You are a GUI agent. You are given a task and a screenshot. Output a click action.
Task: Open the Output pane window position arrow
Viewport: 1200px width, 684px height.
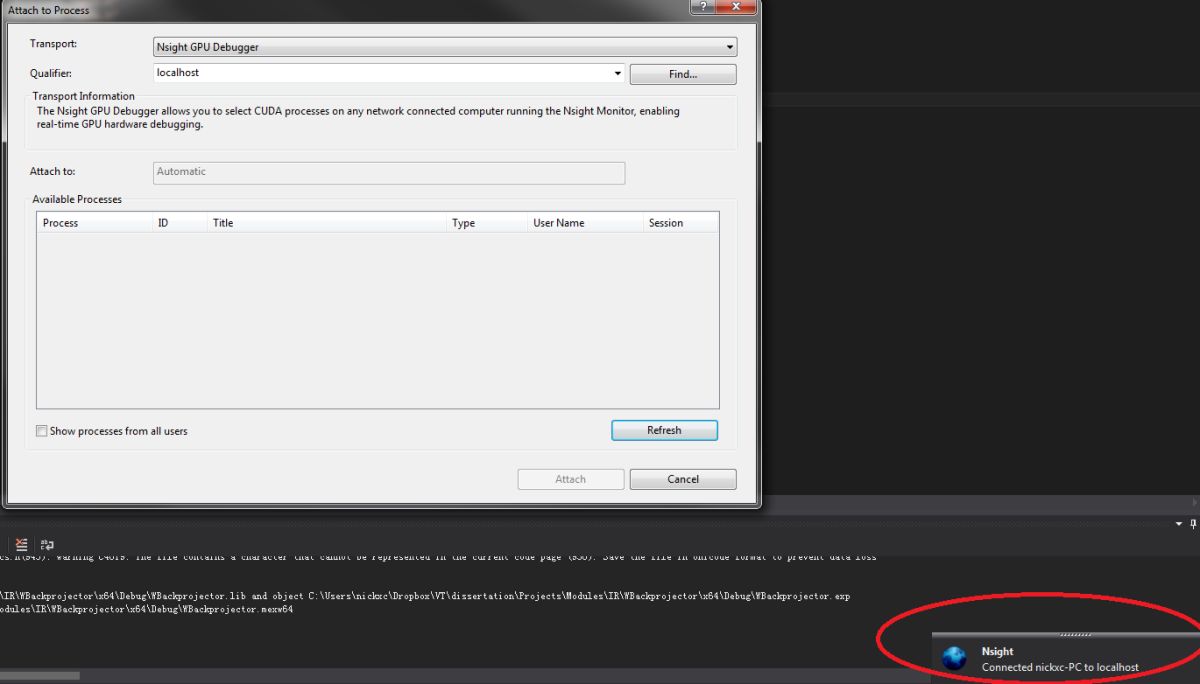(1177, 524)
